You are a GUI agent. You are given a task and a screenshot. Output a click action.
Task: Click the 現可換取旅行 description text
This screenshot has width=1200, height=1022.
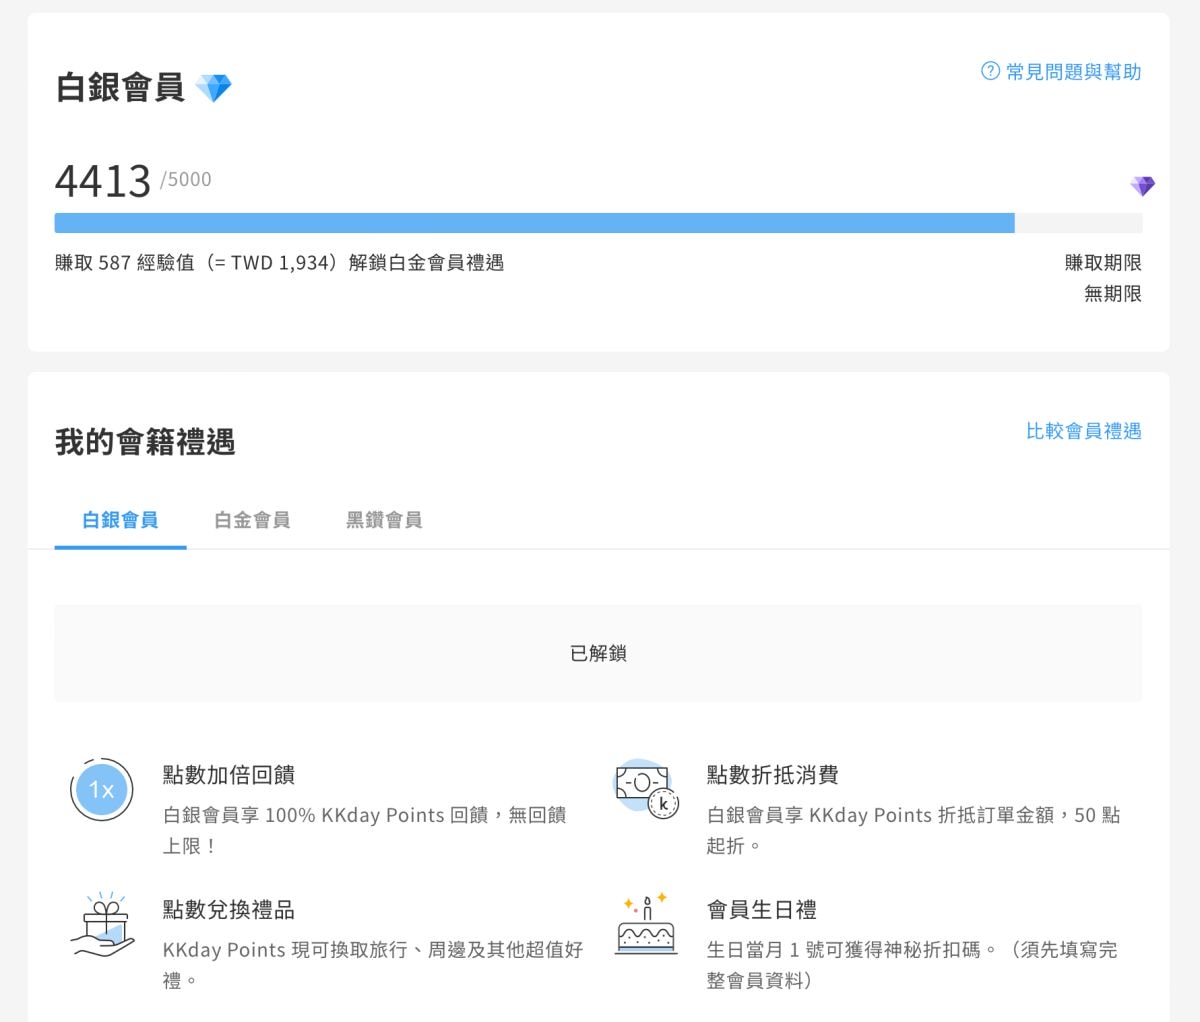[x=373, y=965]
